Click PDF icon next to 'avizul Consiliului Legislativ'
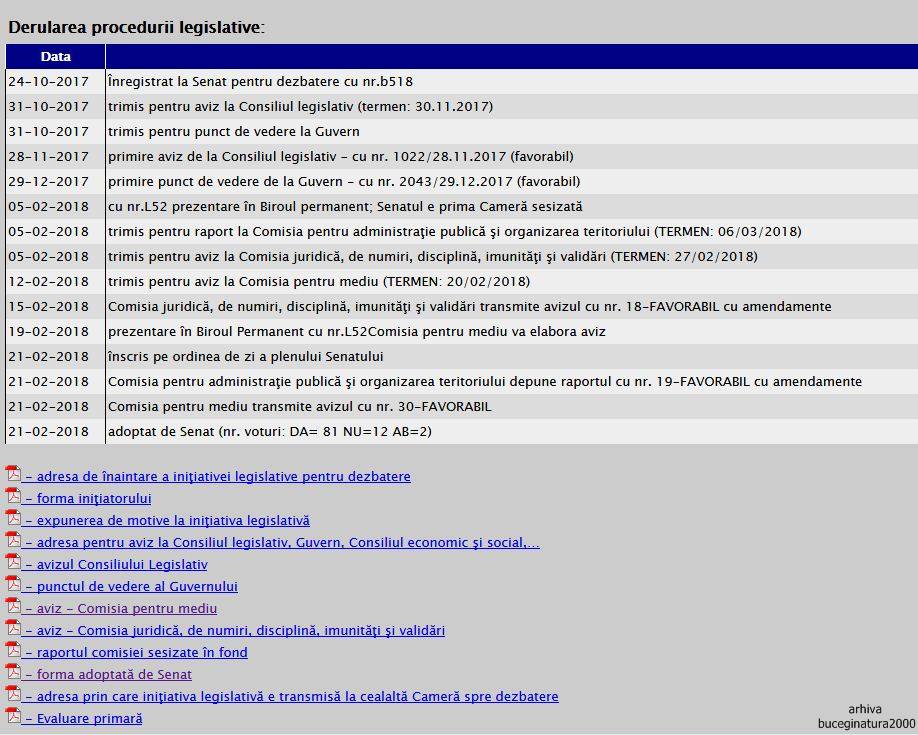Screen dimensions: 918x735 point(13,562)
